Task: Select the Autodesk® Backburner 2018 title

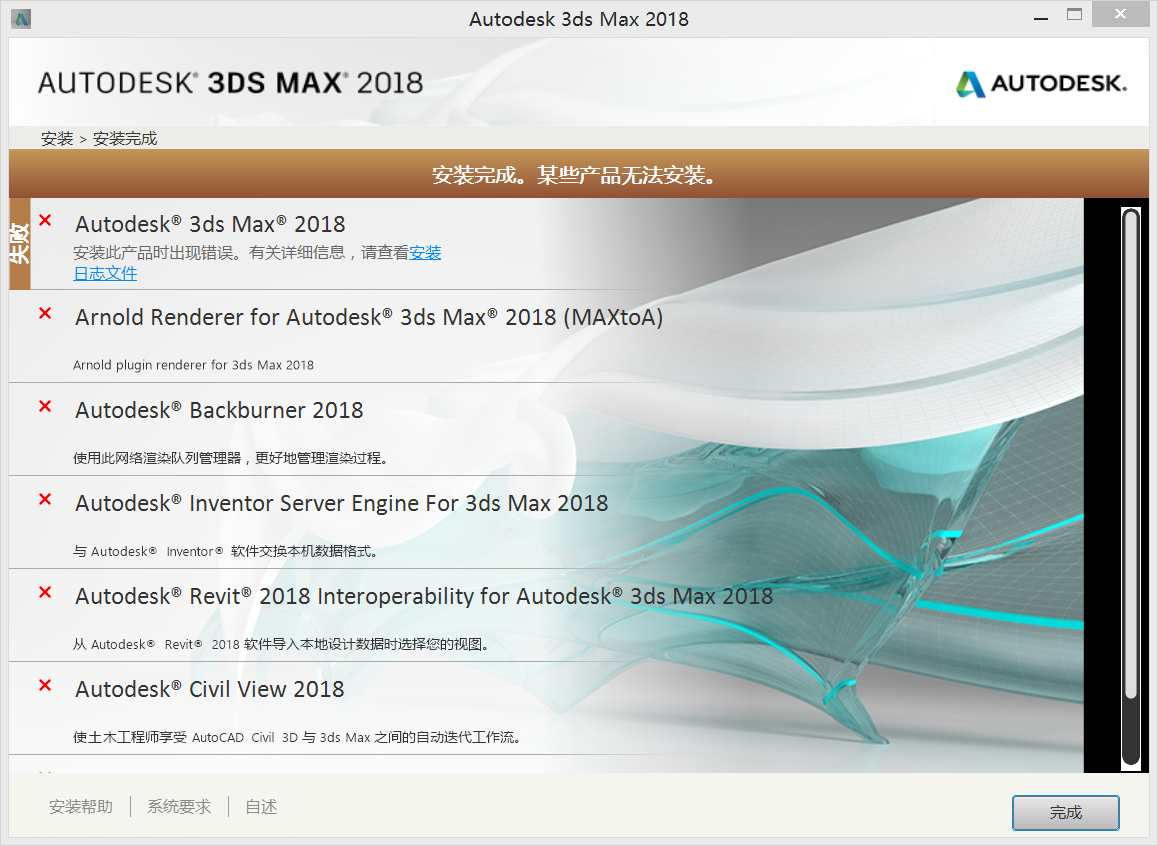Action: (219, 410)
